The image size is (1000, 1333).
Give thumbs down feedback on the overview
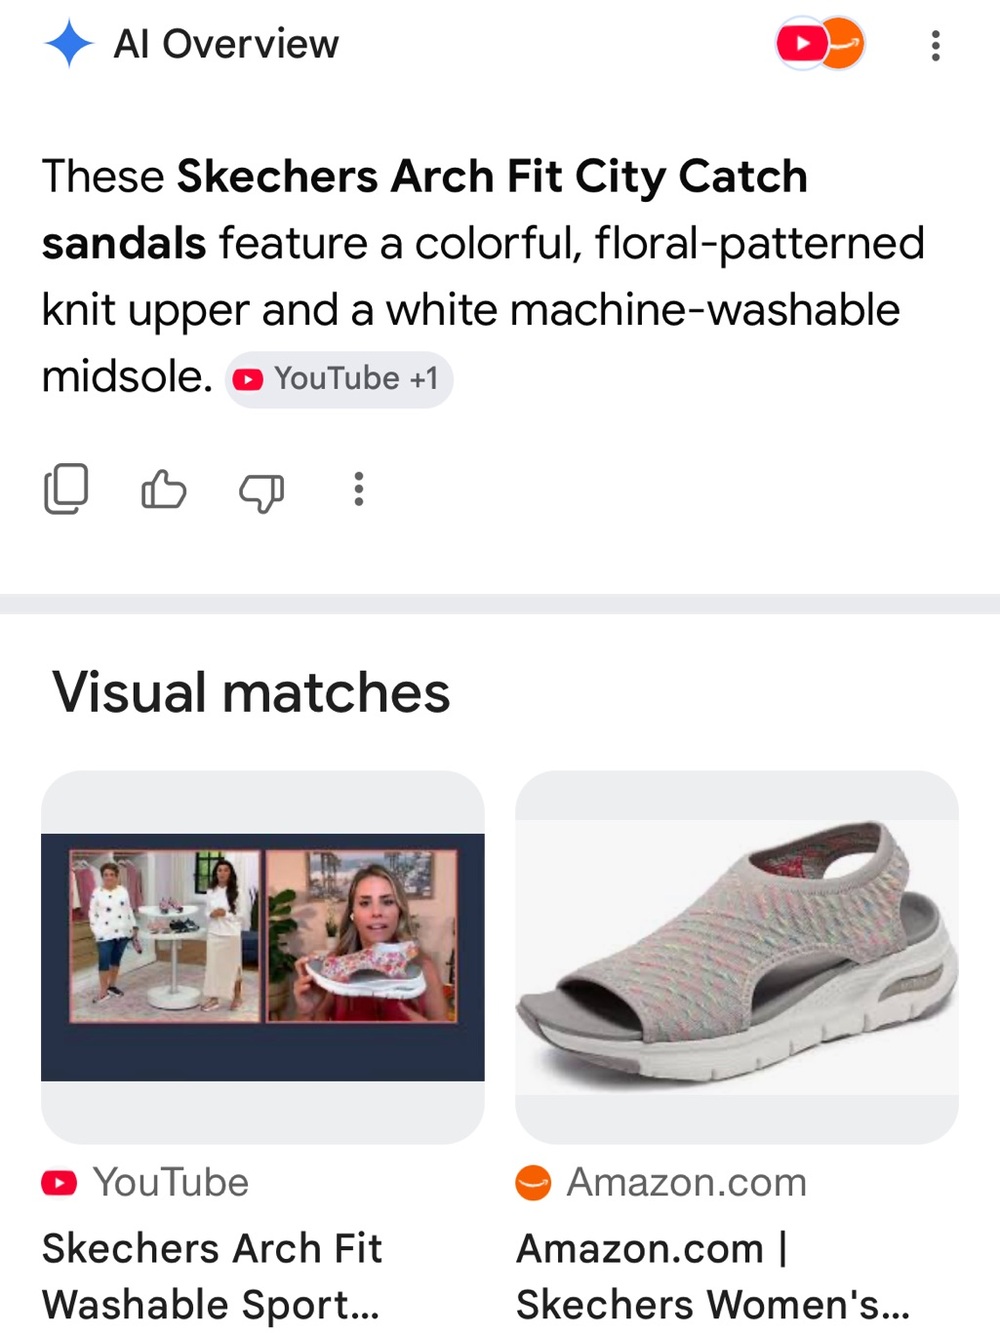pos(261,491)
